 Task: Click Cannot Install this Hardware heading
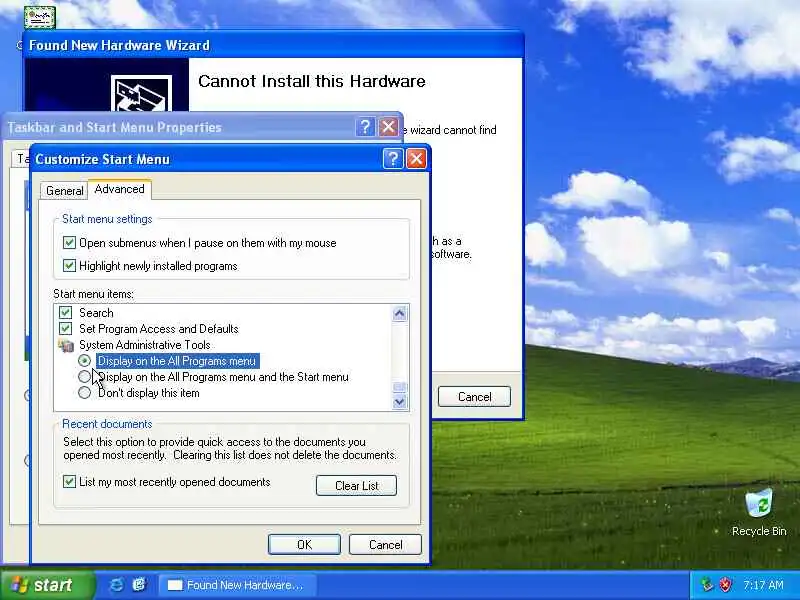click(x=312, y=81)
